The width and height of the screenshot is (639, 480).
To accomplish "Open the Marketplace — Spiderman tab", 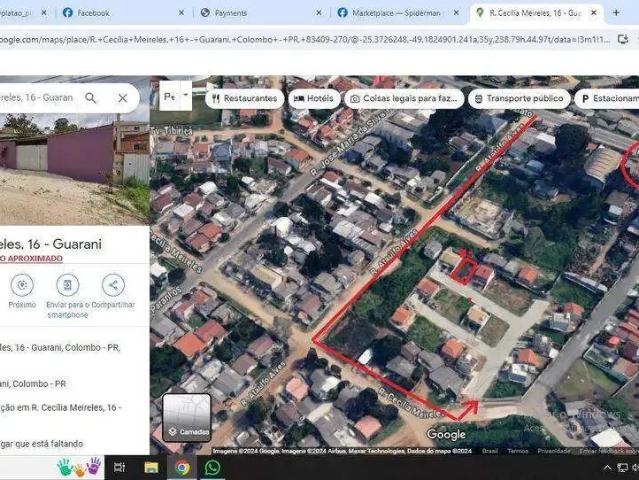I will tap(397, 13).
